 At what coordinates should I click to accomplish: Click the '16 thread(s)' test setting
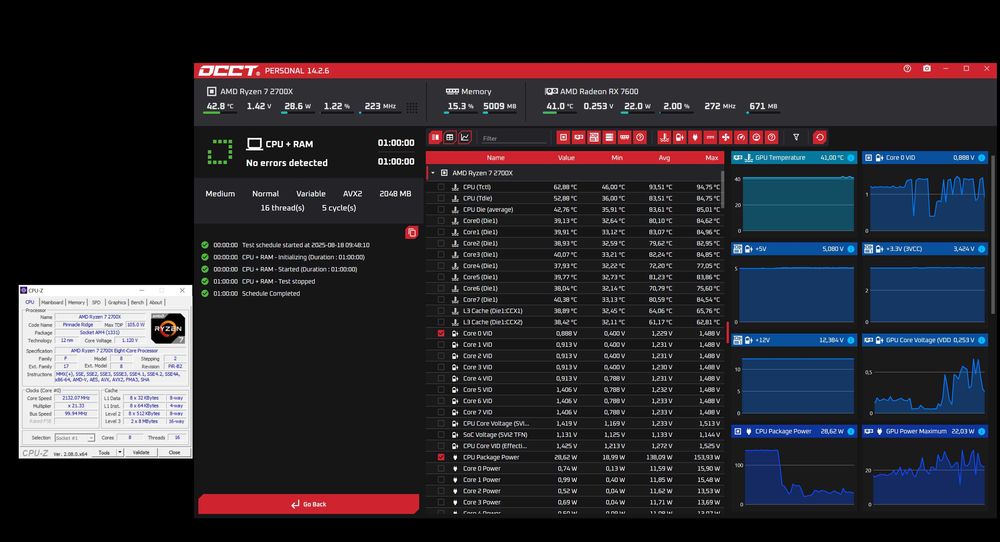coord(283,208)
